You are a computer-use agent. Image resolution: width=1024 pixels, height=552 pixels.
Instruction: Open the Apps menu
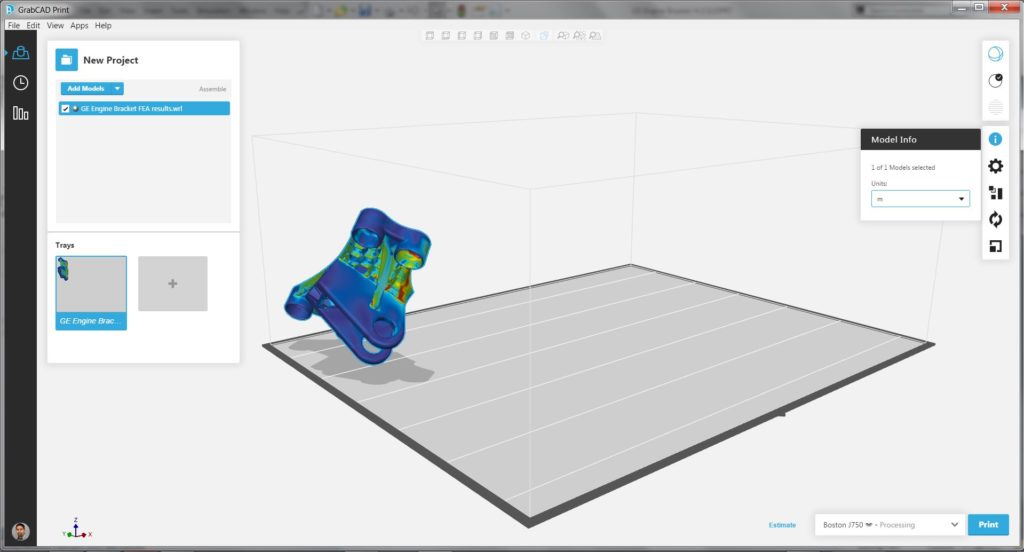(x=79, y=25)
